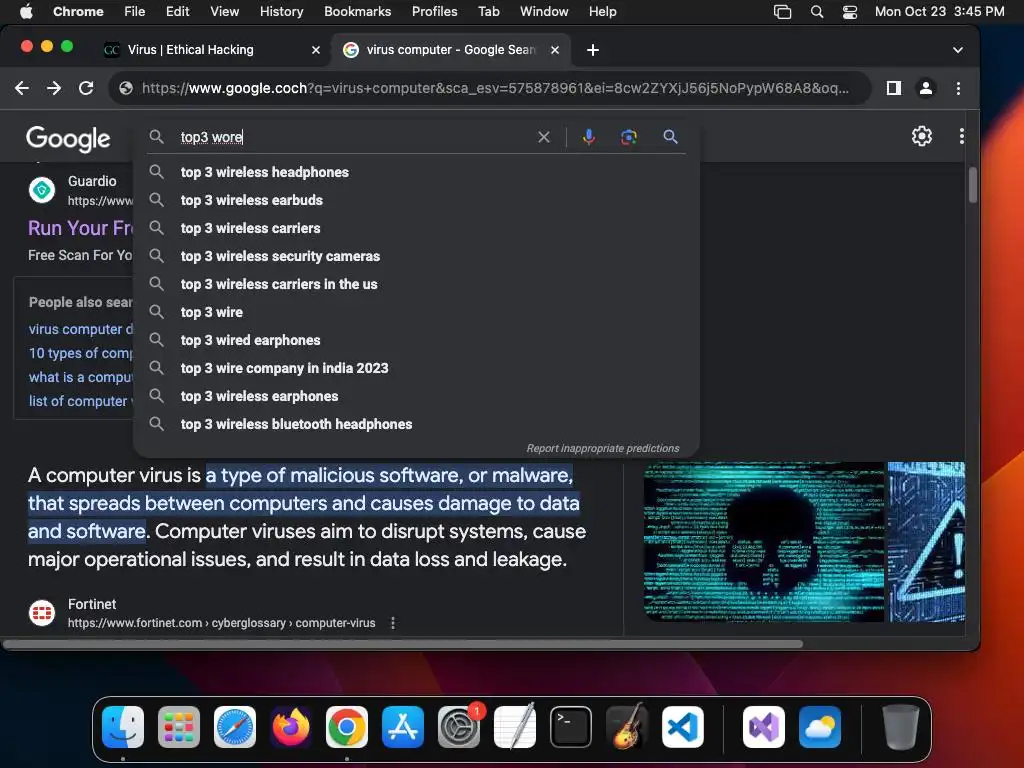Open the Bookmarks menu
The height and width of the screenshot is (768, 1024).
coord(357,12)
